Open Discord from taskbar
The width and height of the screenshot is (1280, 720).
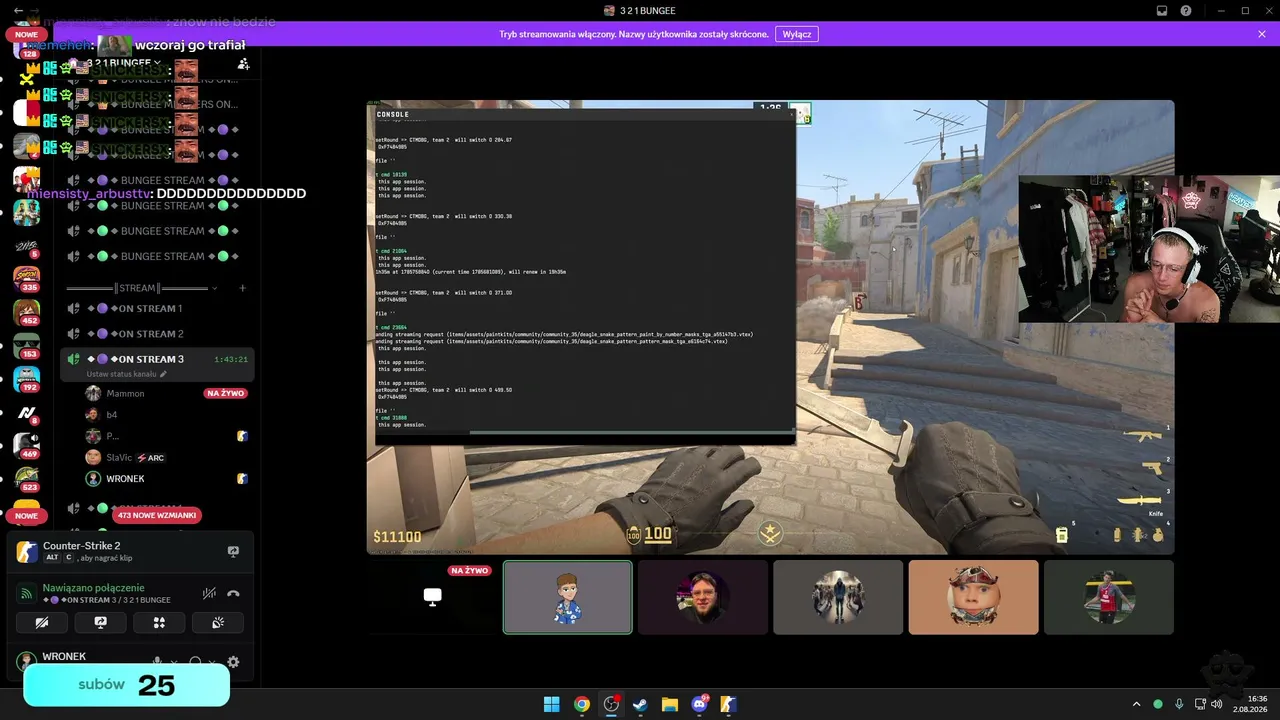pos(700,704)
